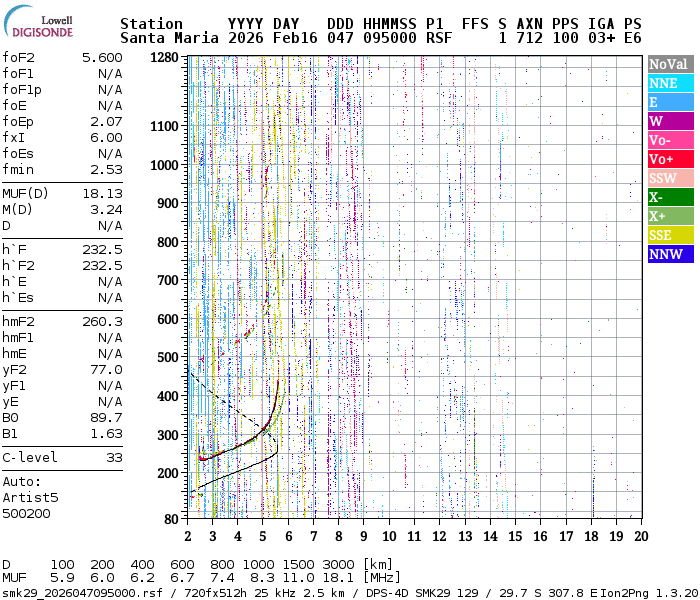Viewport: 700px width, 600px height.
Task: Click the yF2 value 77.0
Action: (x=106, y=370)
